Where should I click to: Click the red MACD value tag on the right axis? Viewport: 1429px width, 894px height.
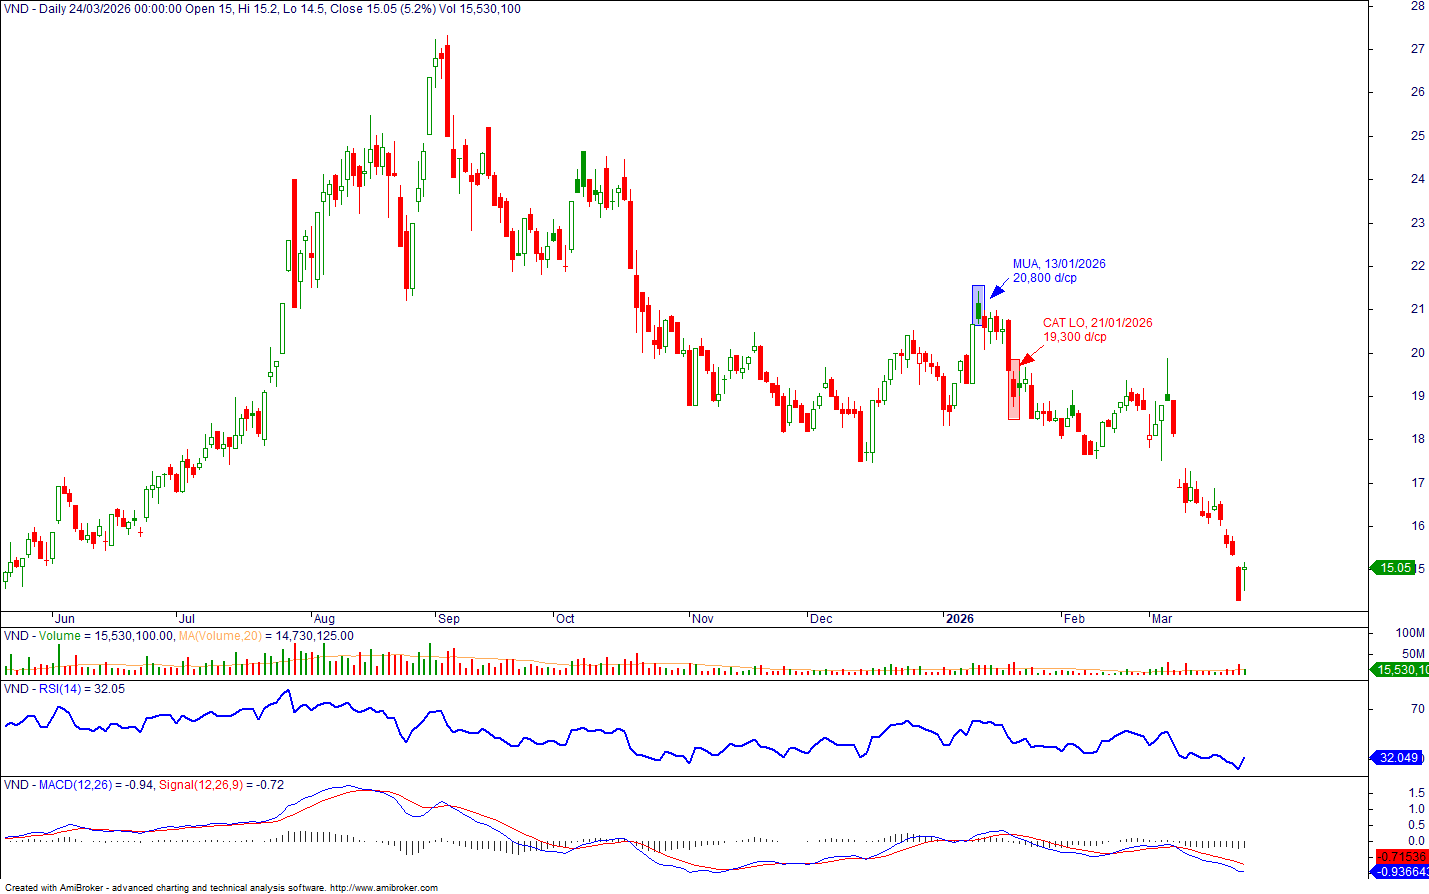point(1401,857)
